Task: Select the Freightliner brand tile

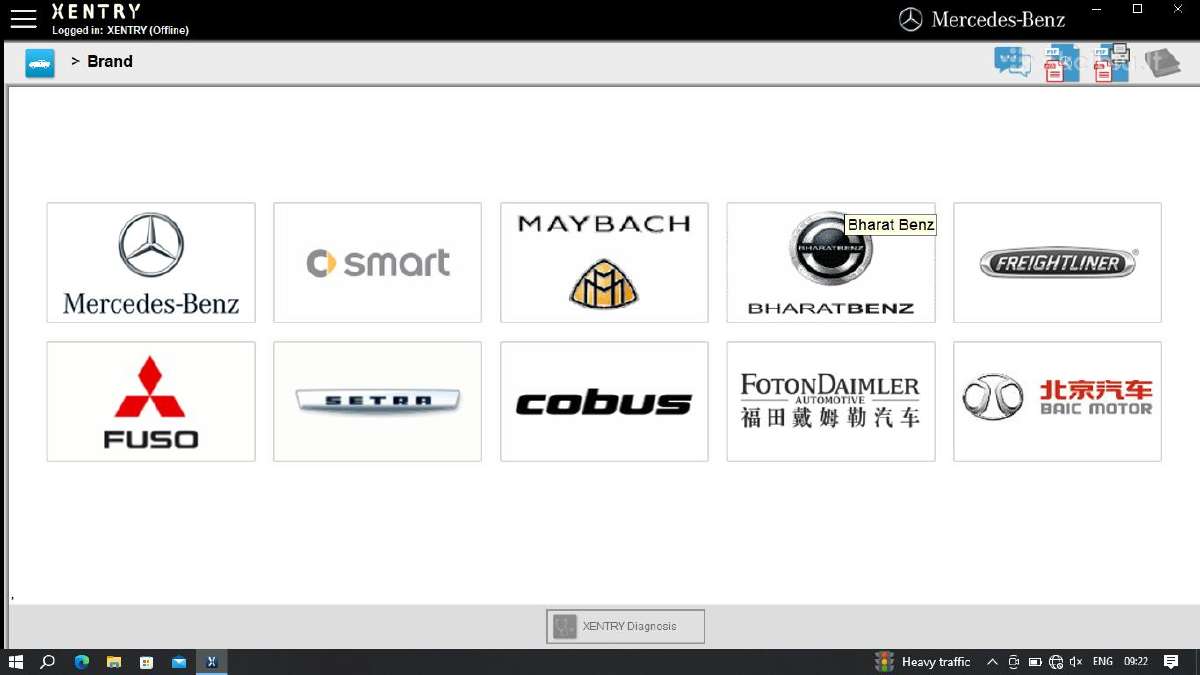Action: 1058,263
